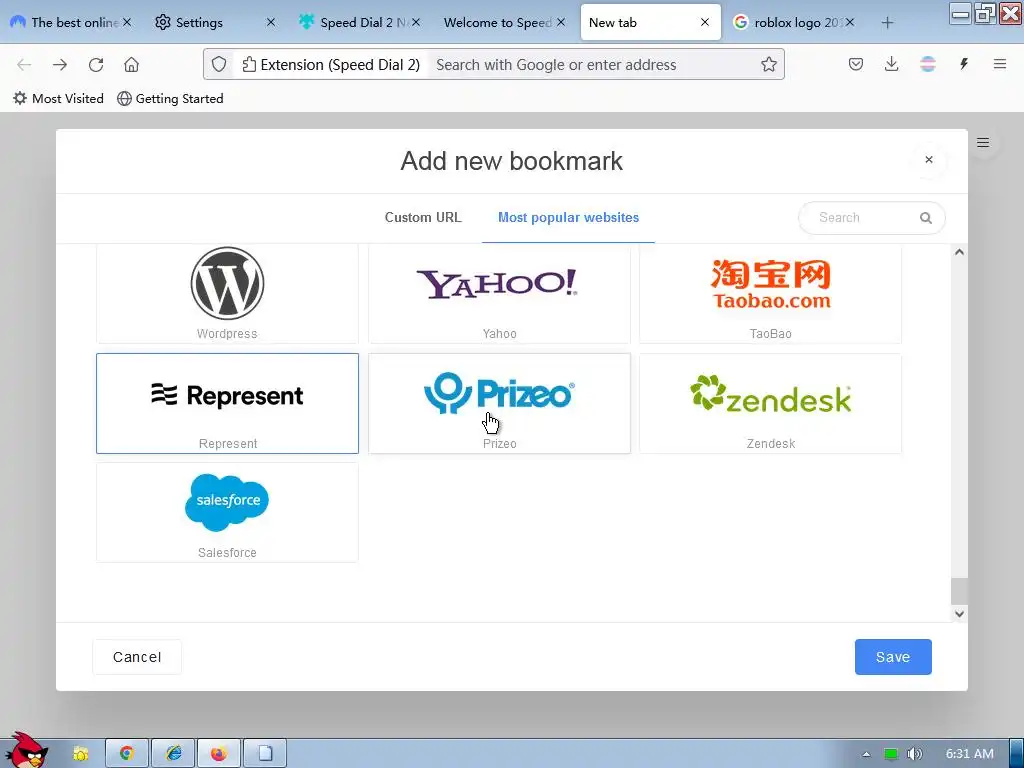
Task: Open the Downloads panel
Action: coord(891,64)
